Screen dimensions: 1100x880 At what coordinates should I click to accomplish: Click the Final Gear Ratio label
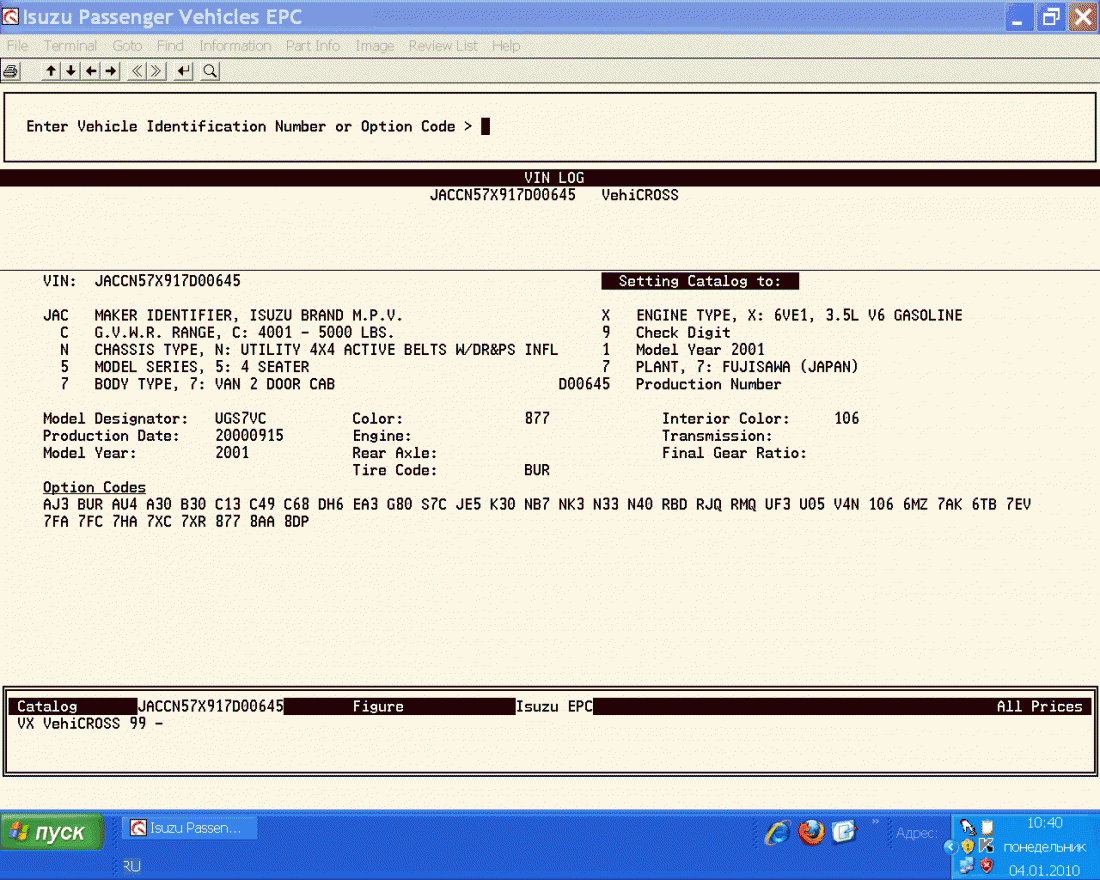734,453
